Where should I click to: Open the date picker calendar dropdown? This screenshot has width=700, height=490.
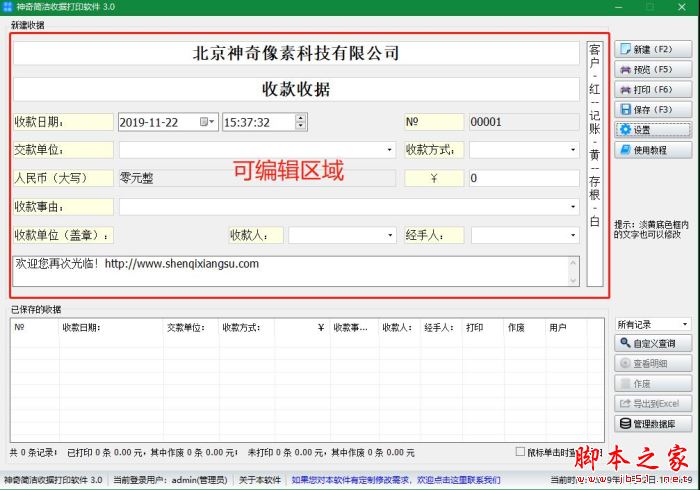click(x=207, y=122)
